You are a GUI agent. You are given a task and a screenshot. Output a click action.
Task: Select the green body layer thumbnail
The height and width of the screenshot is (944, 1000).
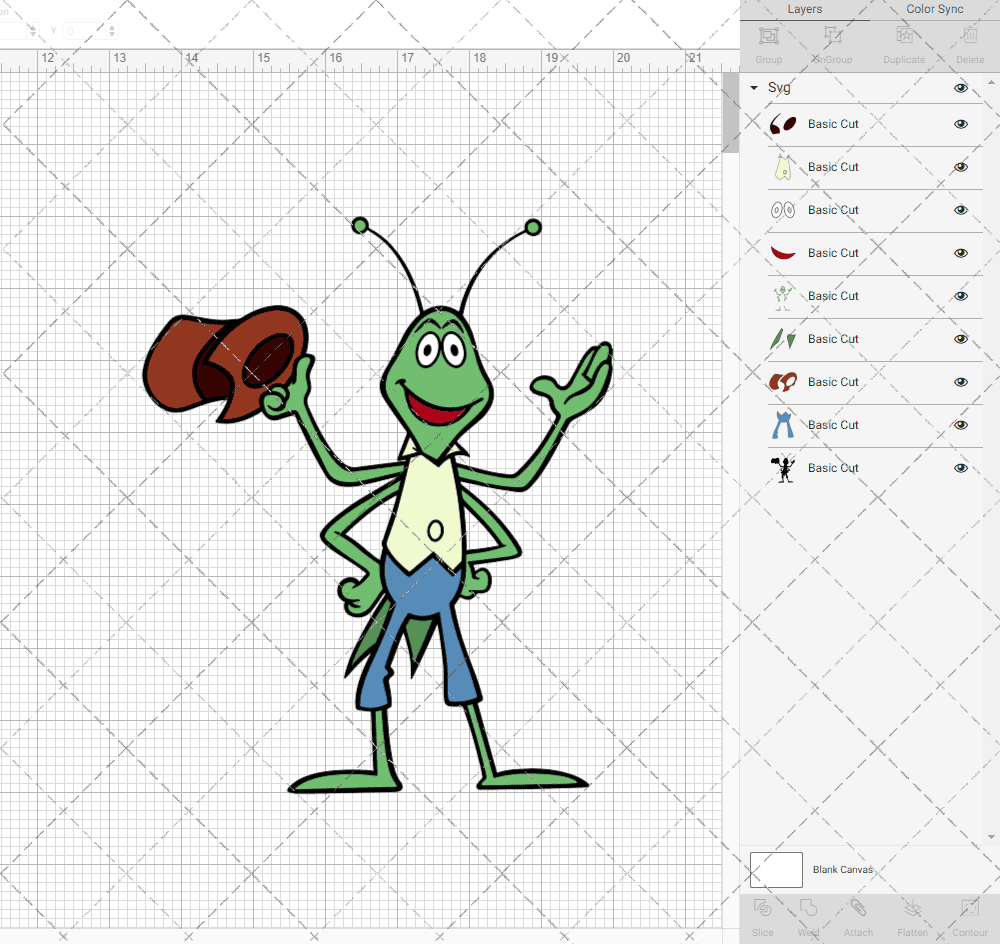[783, 296]
